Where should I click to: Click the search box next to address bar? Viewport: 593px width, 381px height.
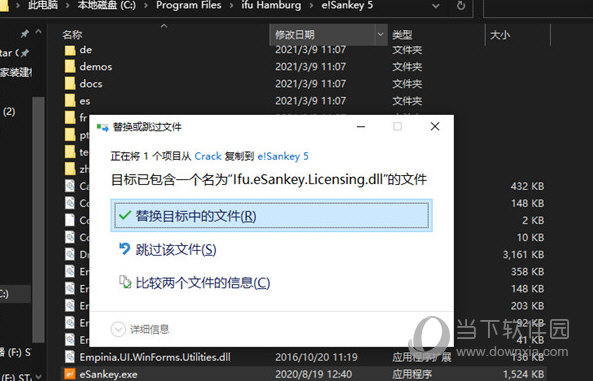(x=538, y=8)
